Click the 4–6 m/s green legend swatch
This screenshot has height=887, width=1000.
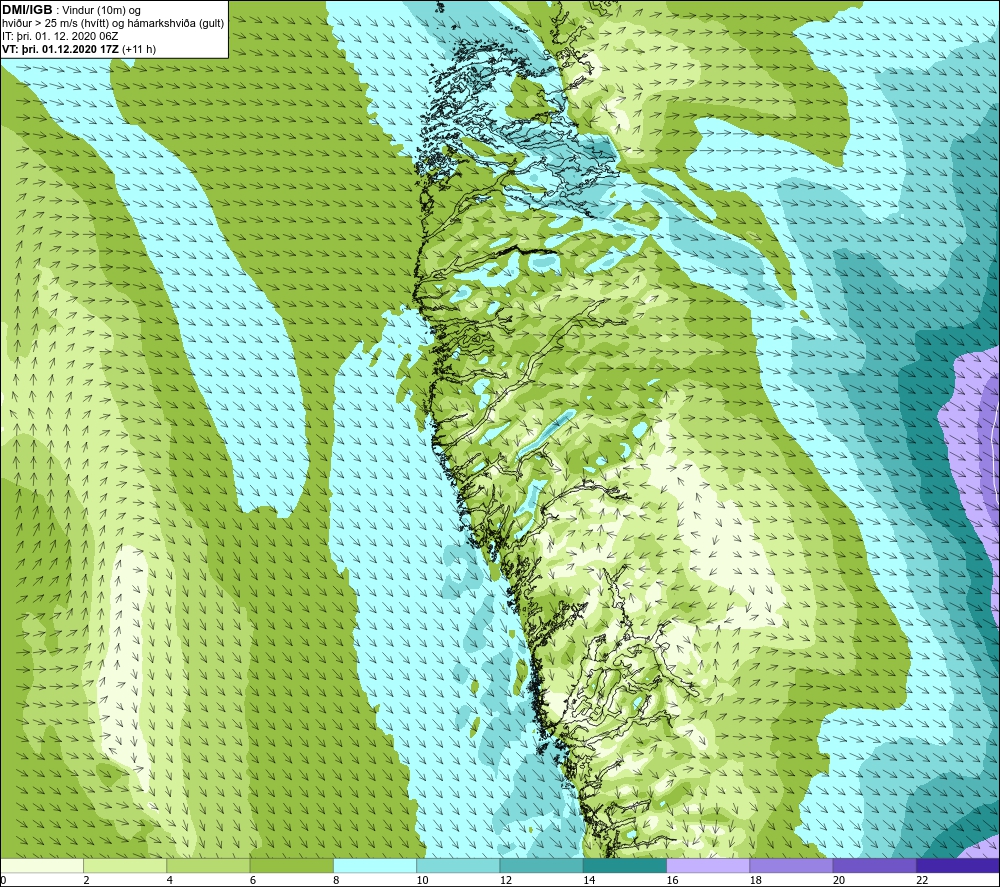point(209,865)
